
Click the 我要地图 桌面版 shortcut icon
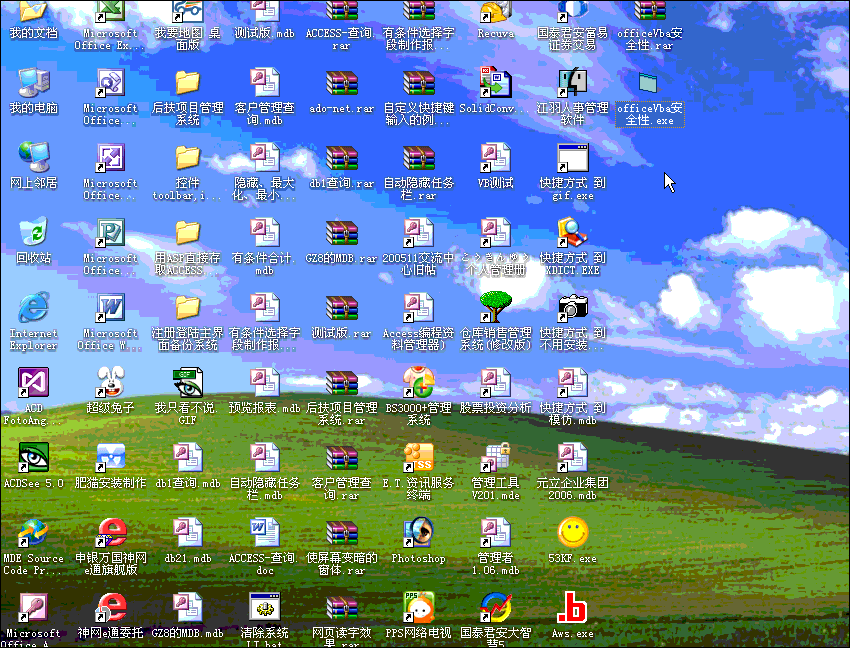point(188,12)
